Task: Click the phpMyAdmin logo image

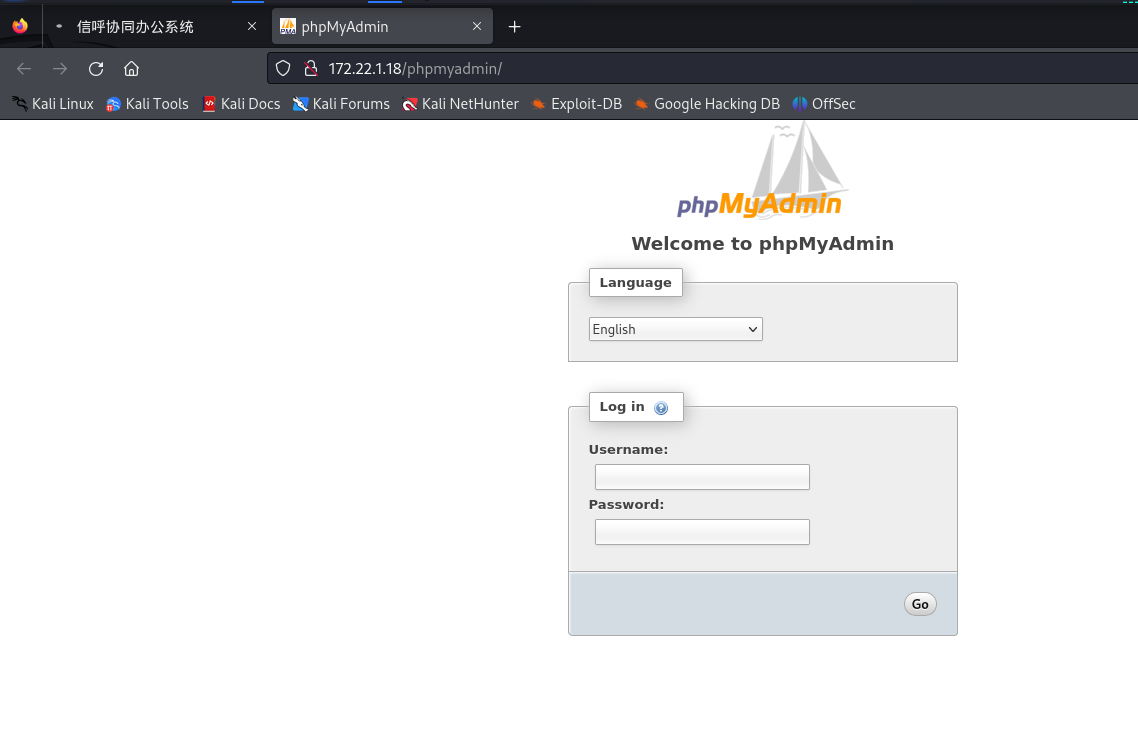Action: [762, 171]
